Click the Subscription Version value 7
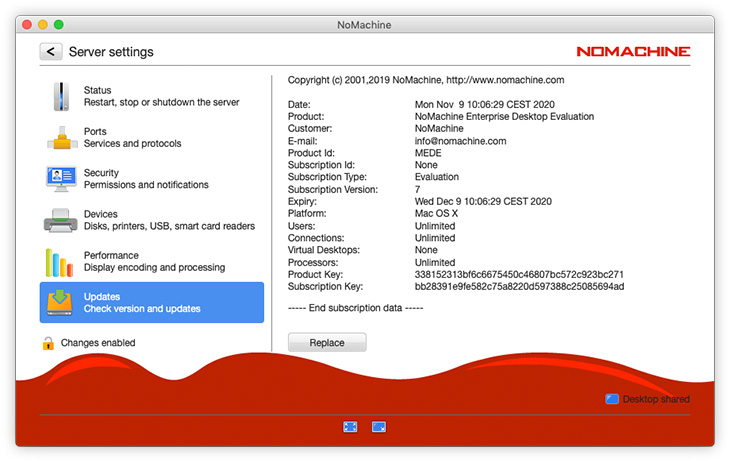Viewport: 730px width, 461px height. click(418, 190)
